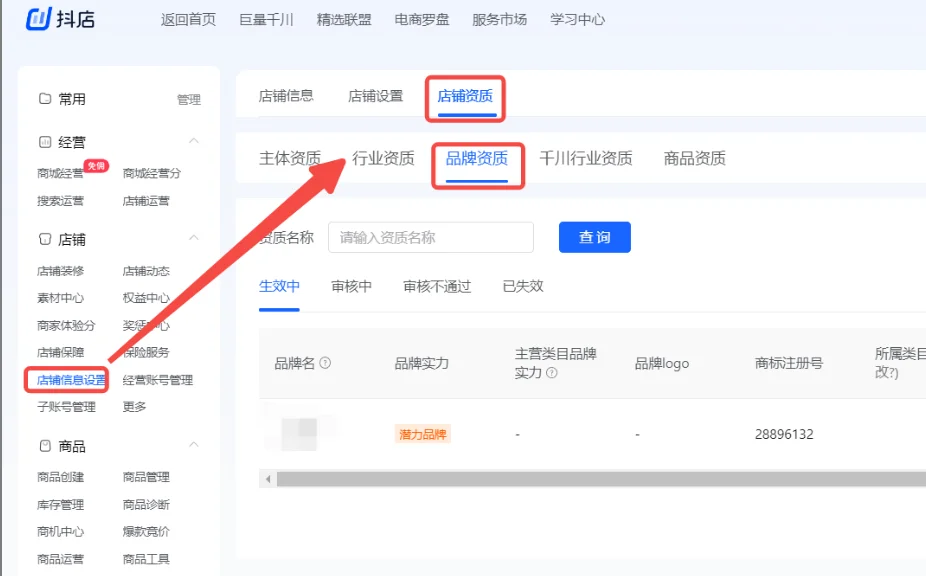The height and width of the screenshot is (576, 926).
Task: Click the help icon beside 品牌名
Action: 325,364
